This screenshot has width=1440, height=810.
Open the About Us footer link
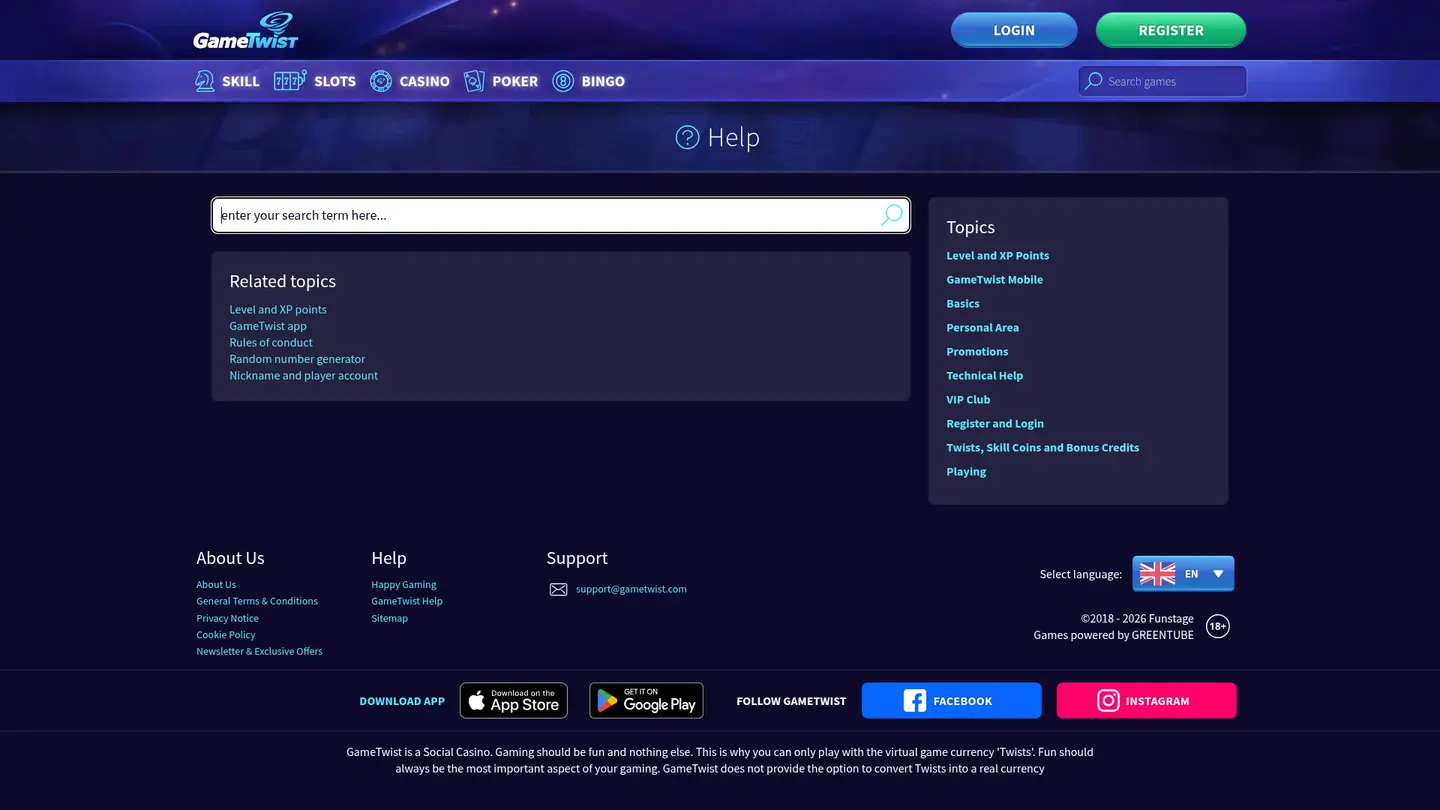tap(216, 585)
